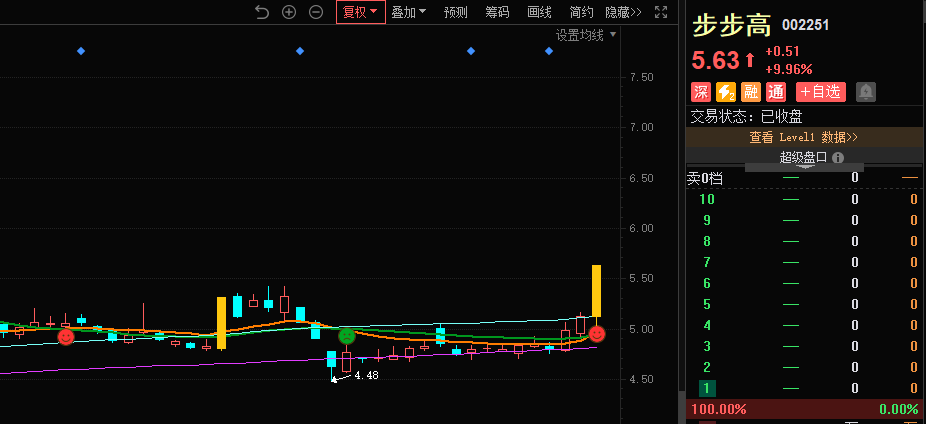
Task: Zoom in the chart with plus icon
Action: (289, 12)
